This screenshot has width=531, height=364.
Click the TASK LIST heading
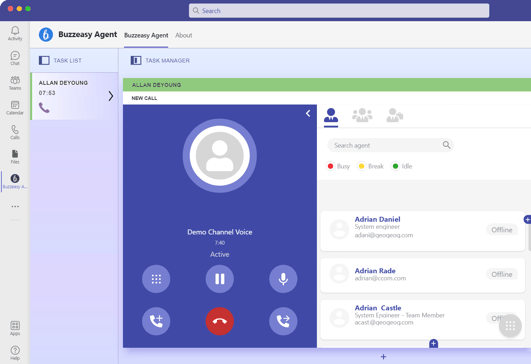pyautogui.click(x=67, y=61)
